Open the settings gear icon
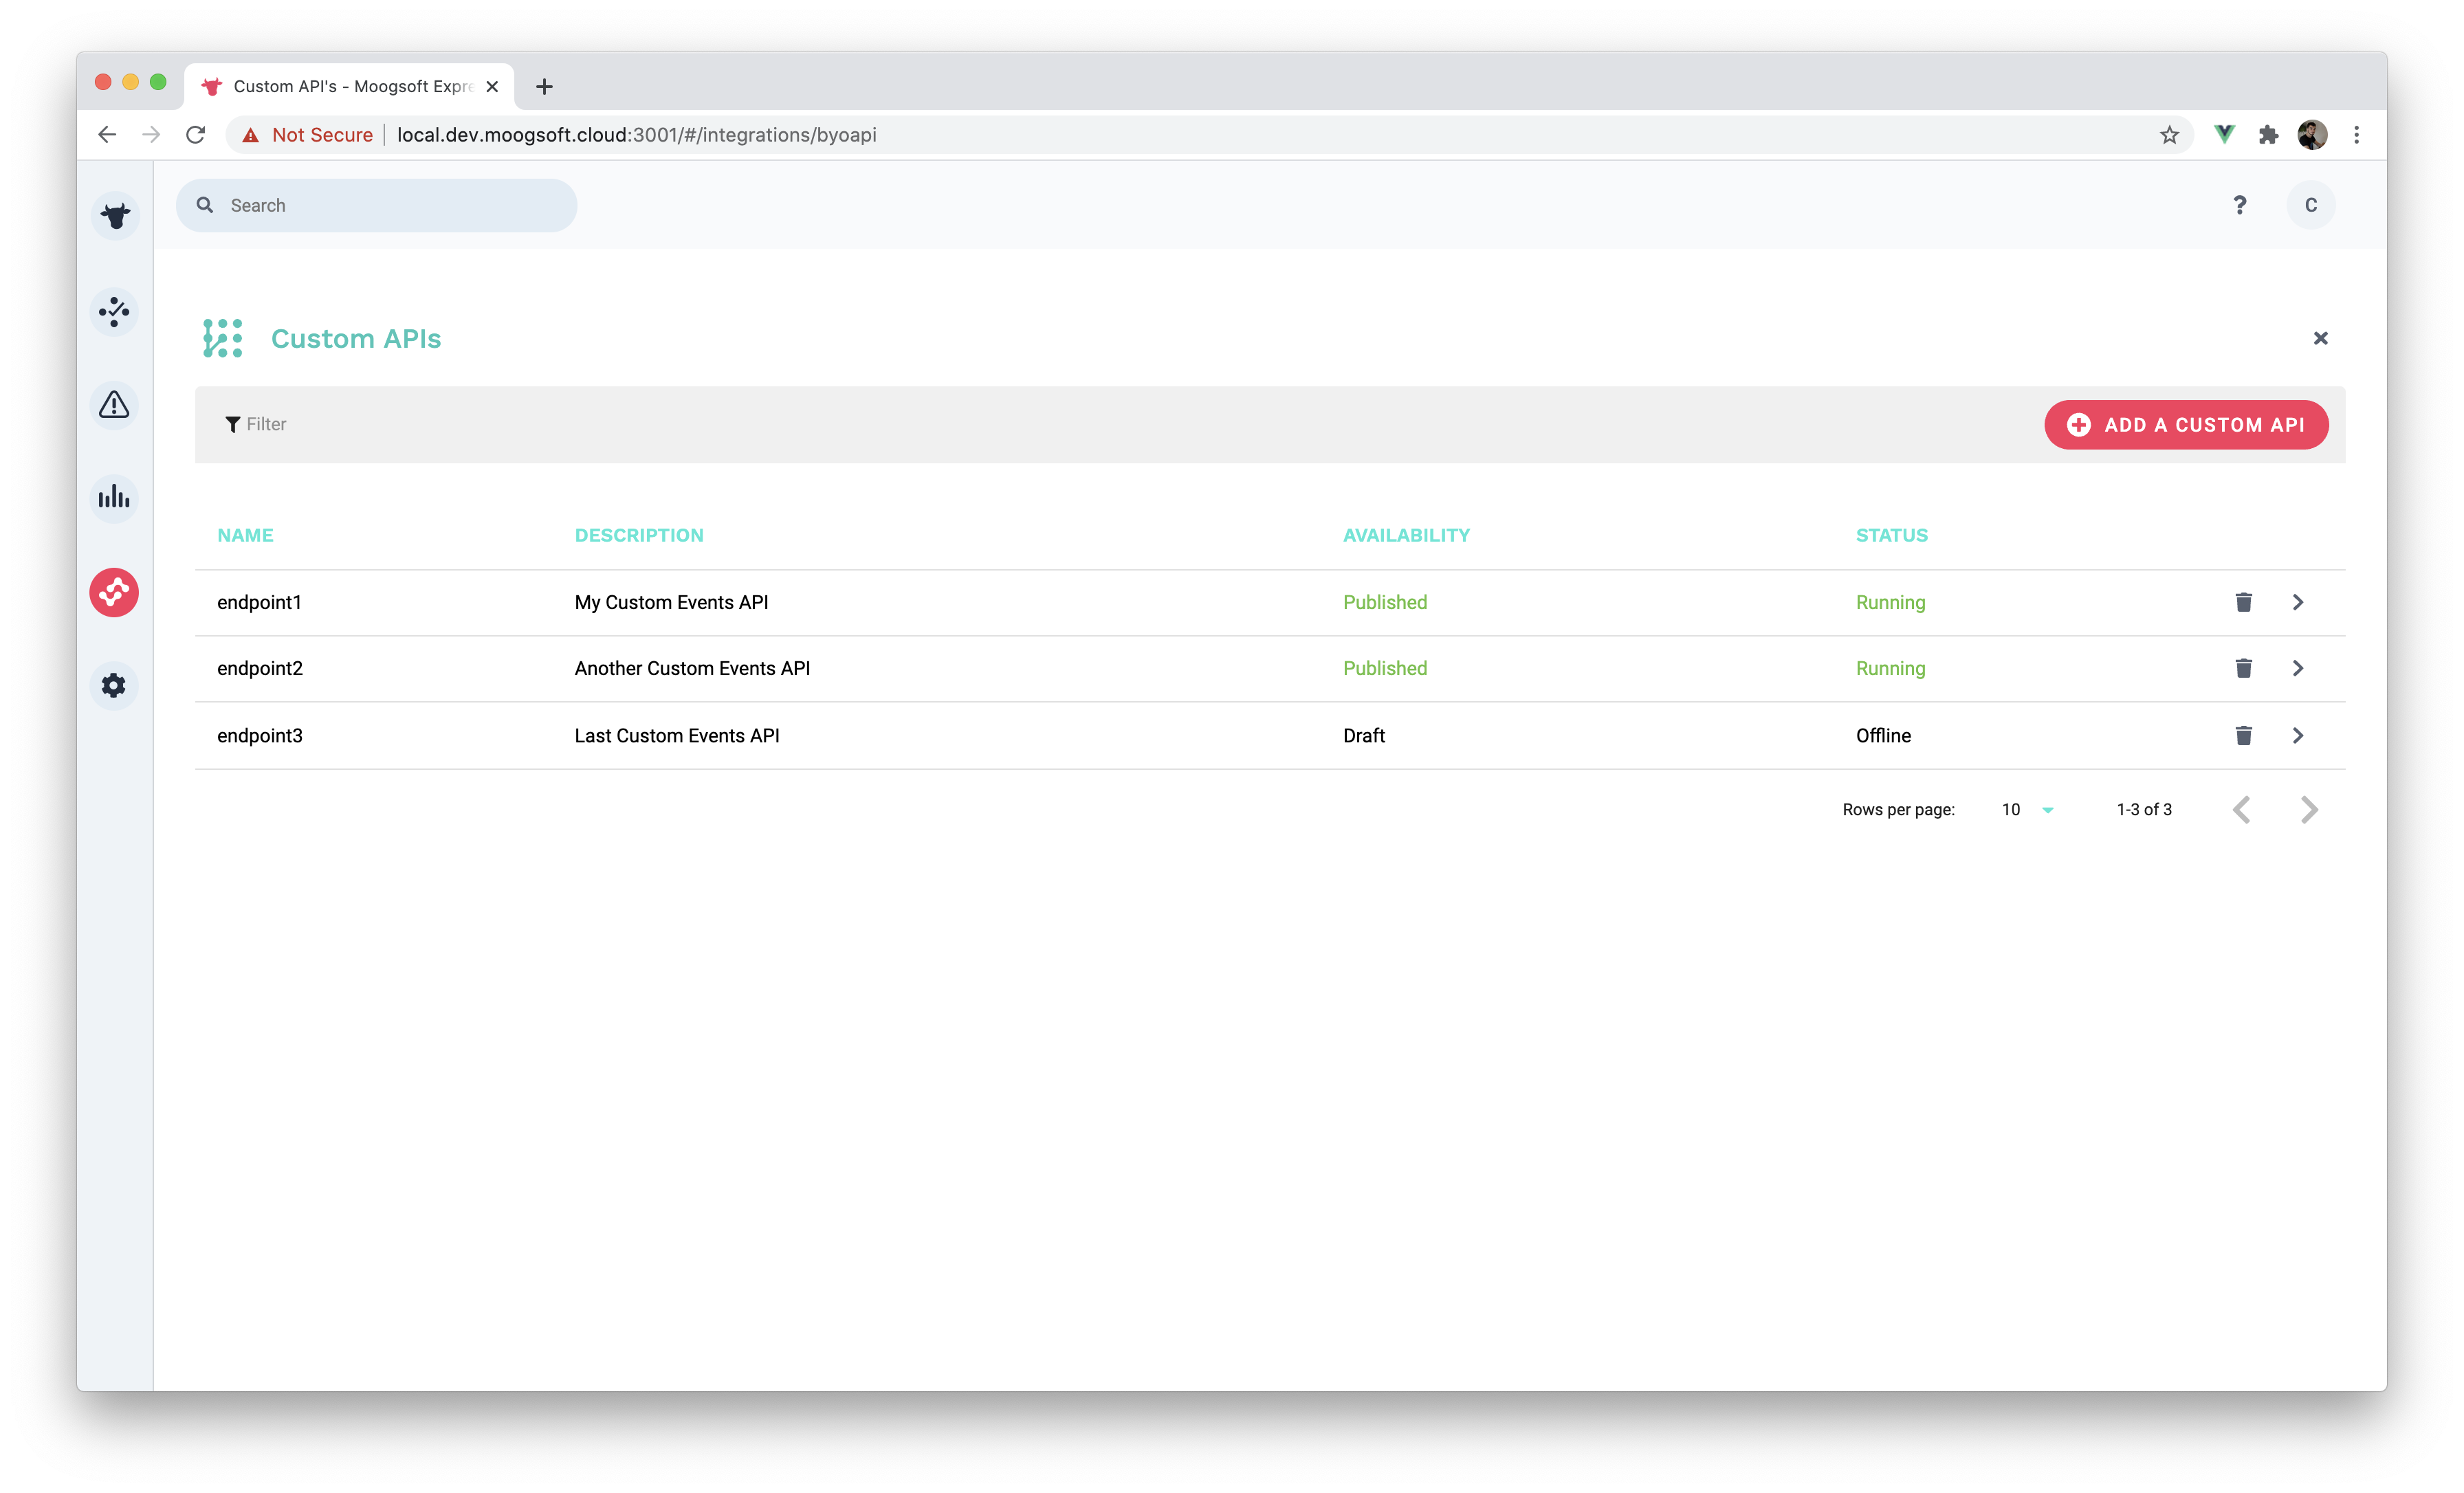The width and height of the screenshot is (2464, 1493). tap(113, 685)
